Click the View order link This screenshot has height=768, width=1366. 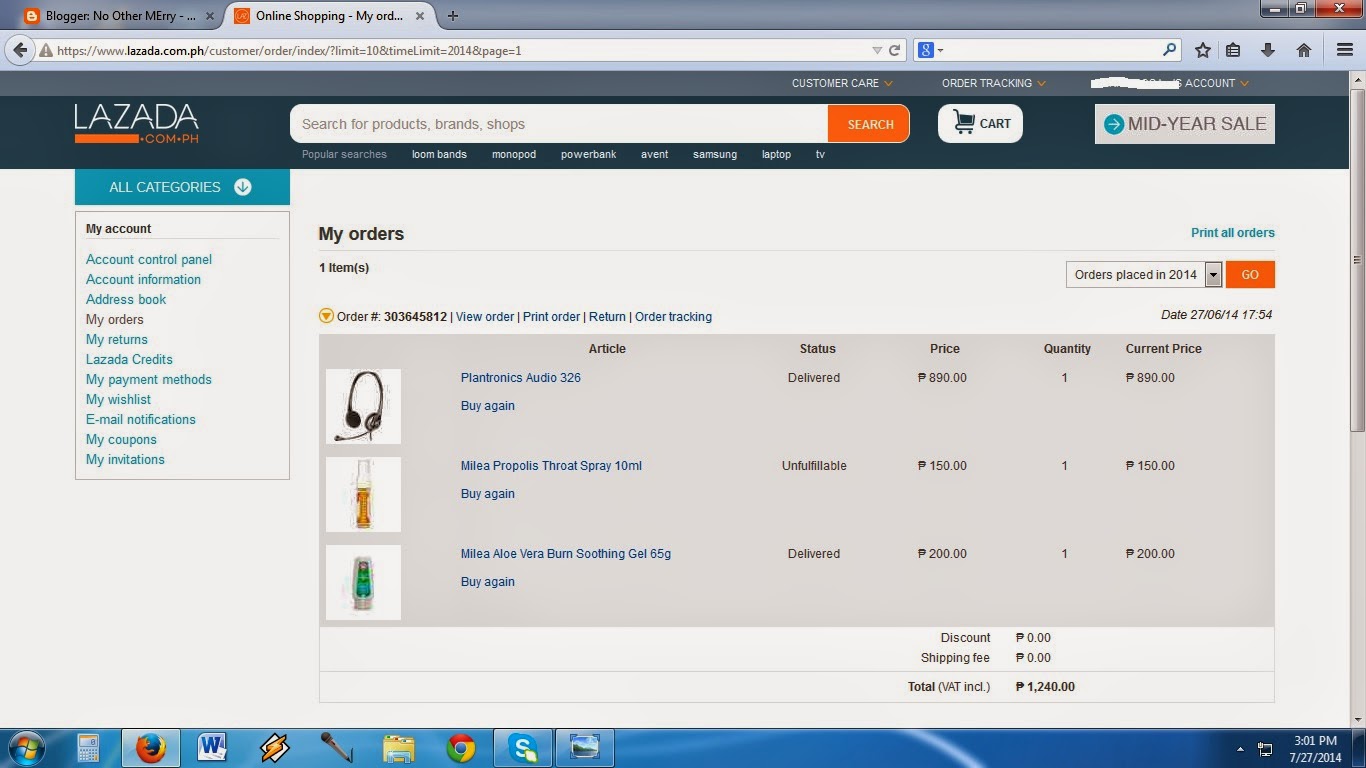pyautogui.click(x=485, y=317)
